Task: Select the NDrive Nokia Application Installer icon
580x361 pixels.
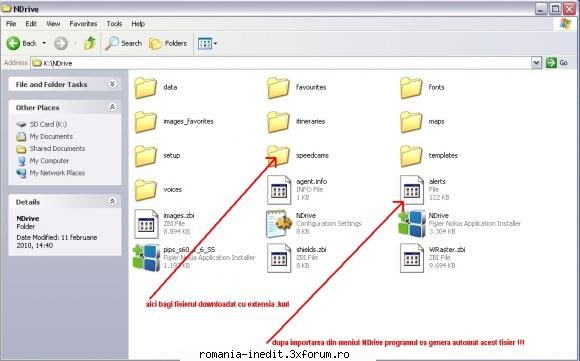Action: pyautogui.click(x=412, y=224)
